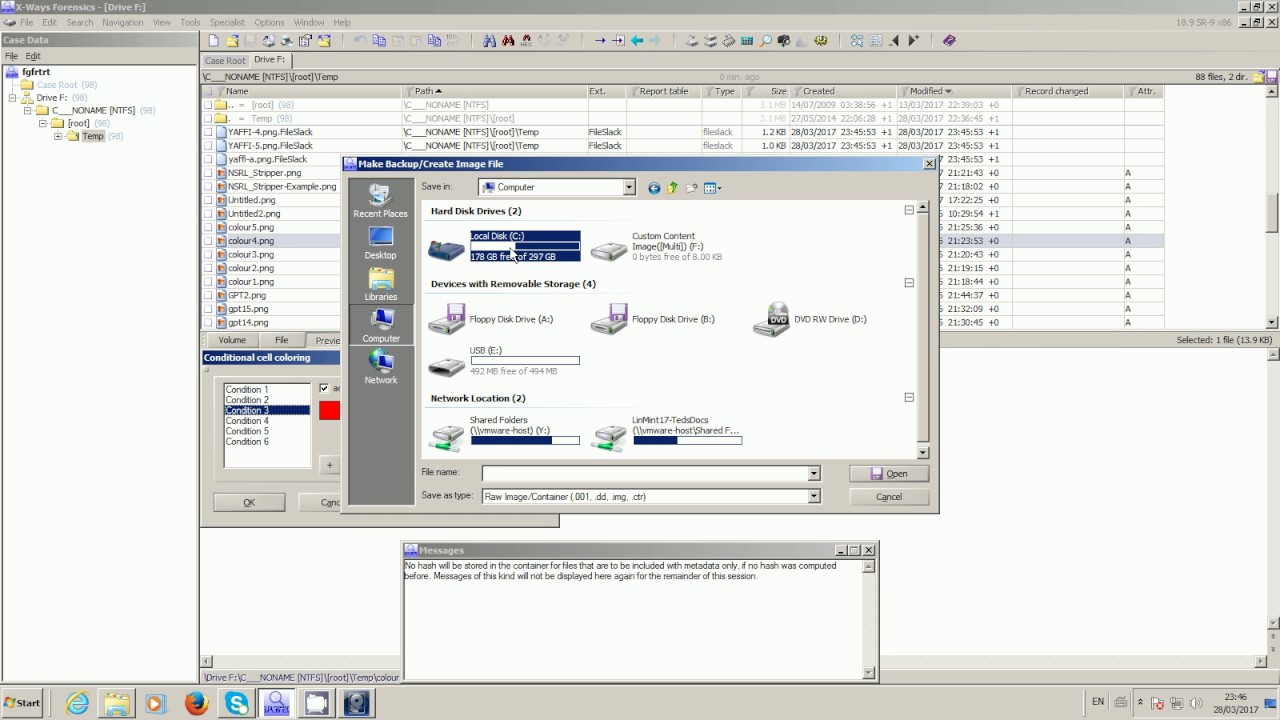Click the New File toolbar icon
This screenshot has width=1280, height=720.
click(x=213, y=41)
